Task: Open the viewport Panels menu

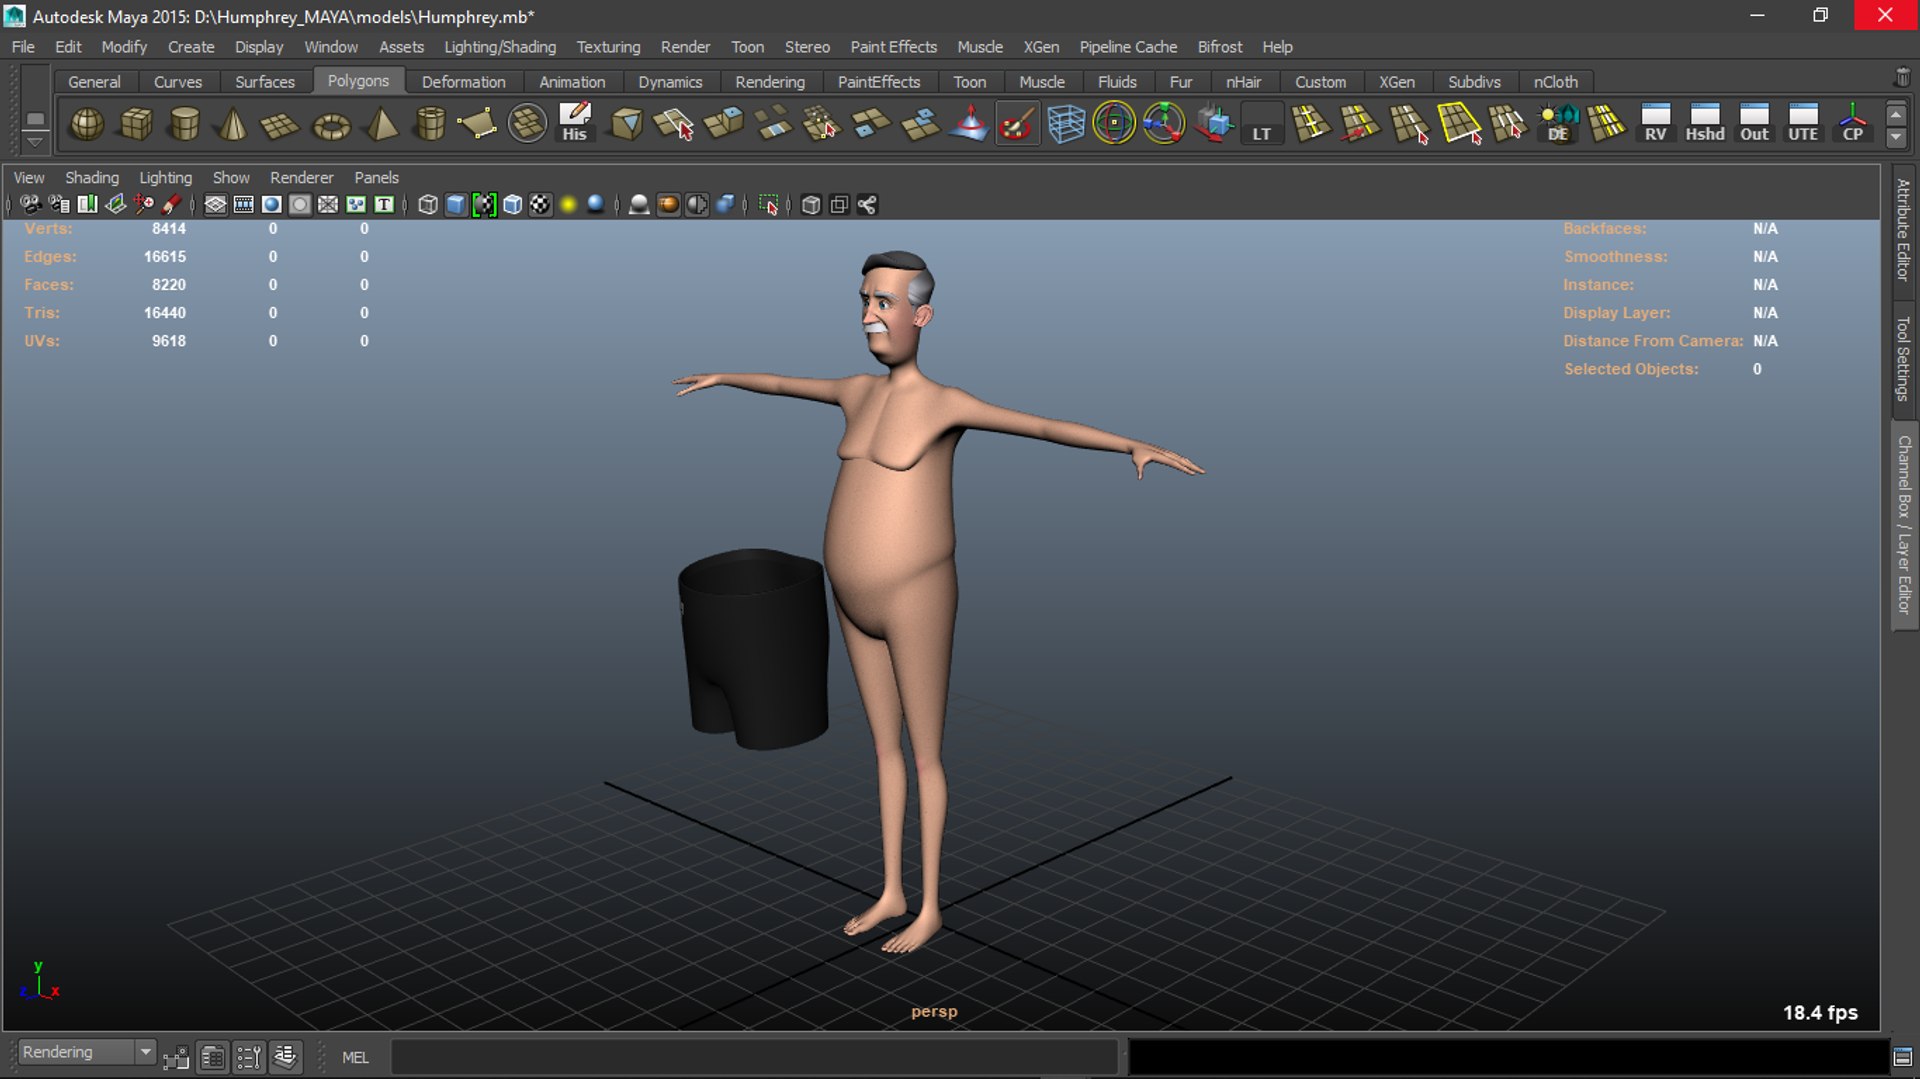Action: (376, 178)
